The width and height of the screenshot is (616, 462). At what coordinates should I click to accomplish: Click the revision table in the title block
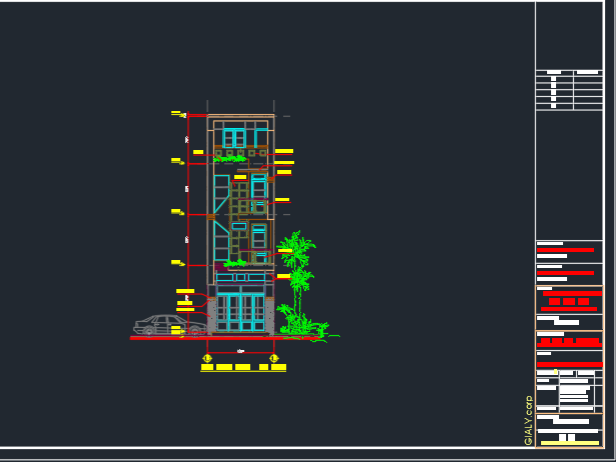[569, 89]
